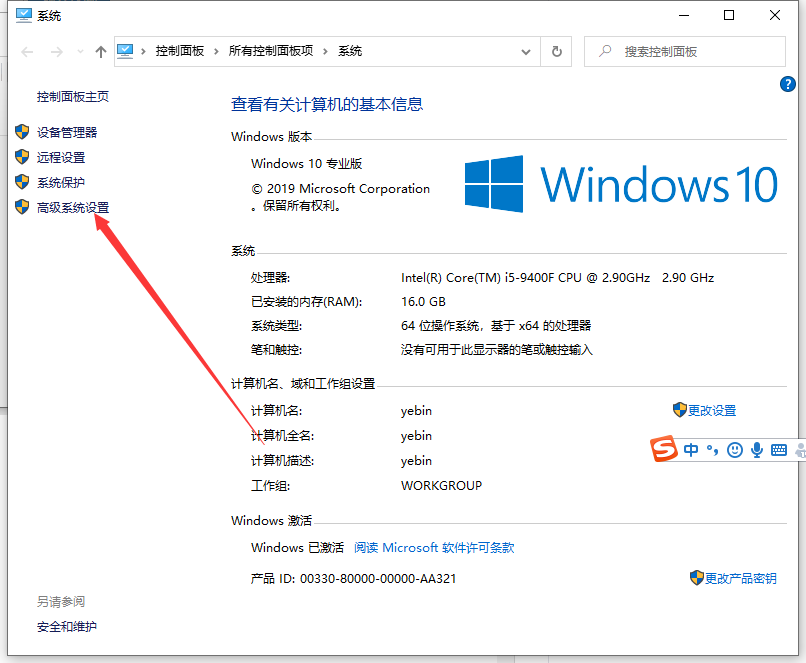Click the Back navigation arrow
The image size is (806, 663).
click(27, 51)
